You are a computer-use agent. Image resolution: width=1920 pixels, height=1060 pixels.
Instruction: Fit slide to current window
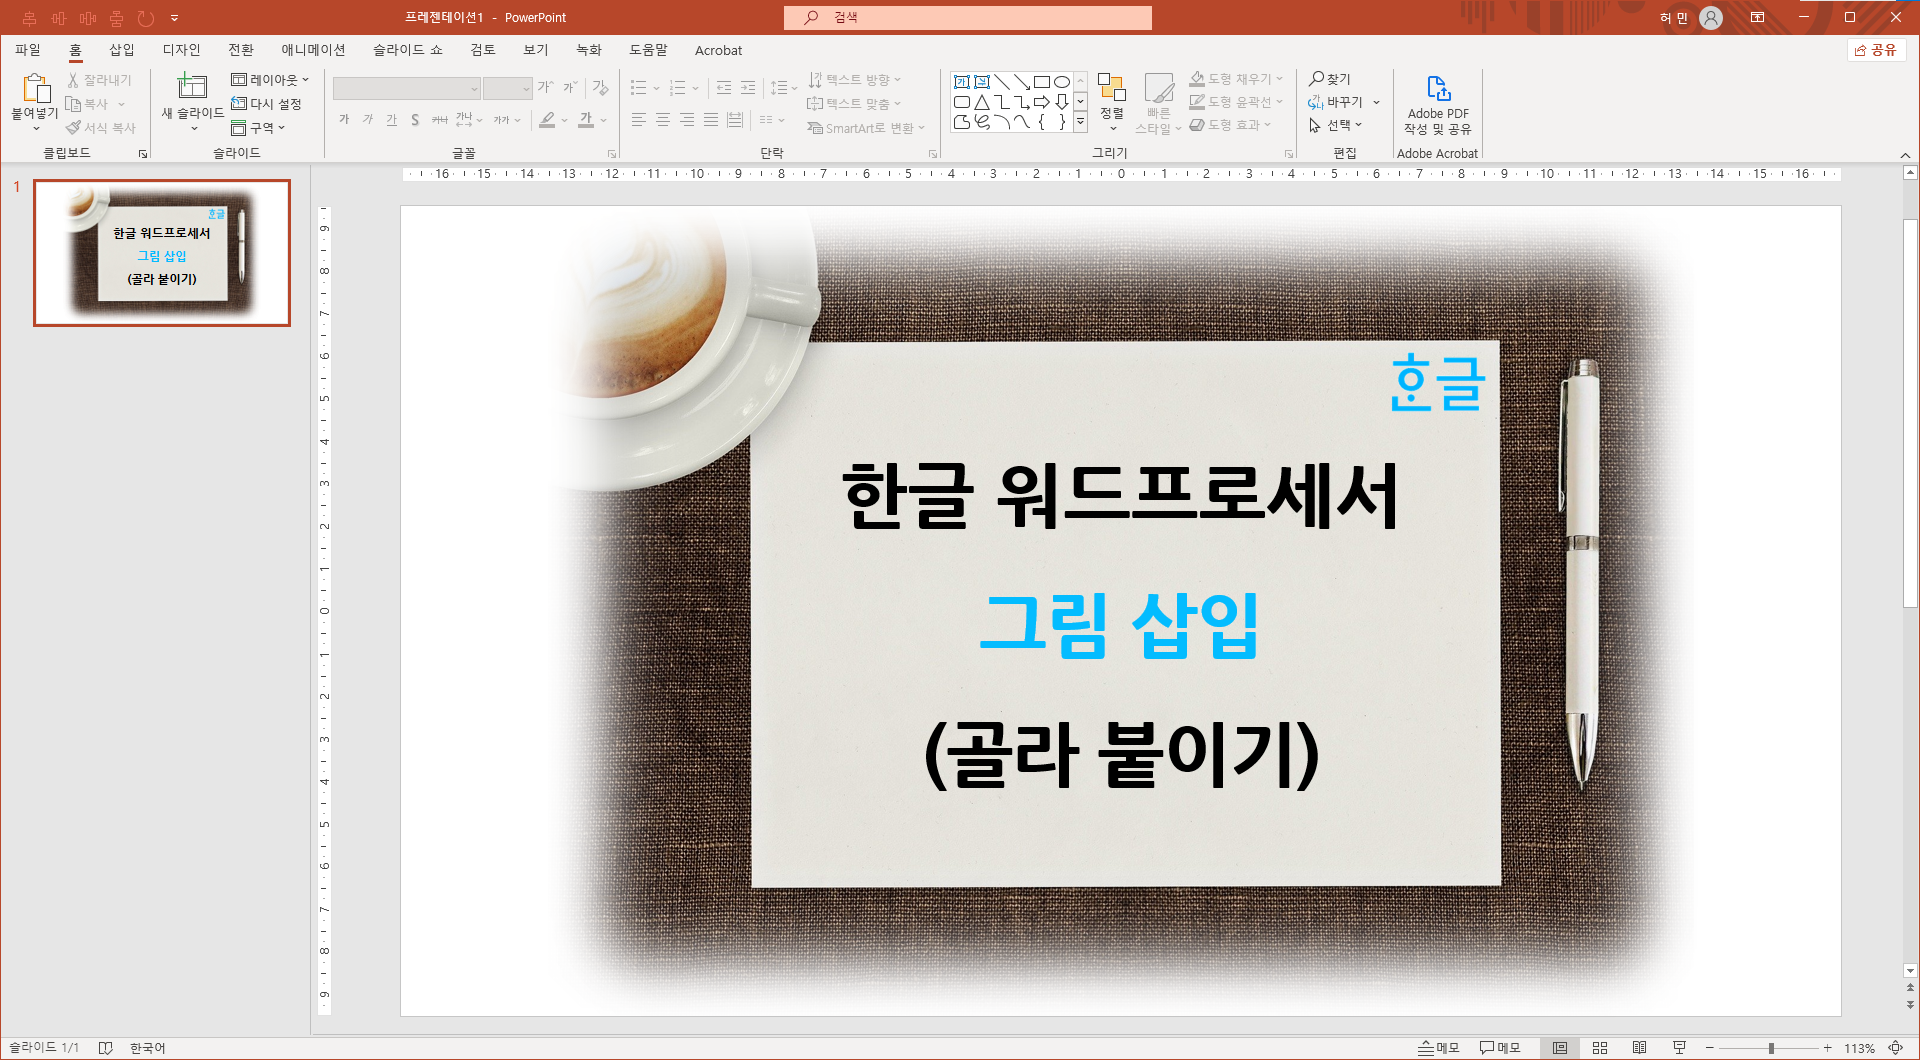(x=1895, y=1048)
